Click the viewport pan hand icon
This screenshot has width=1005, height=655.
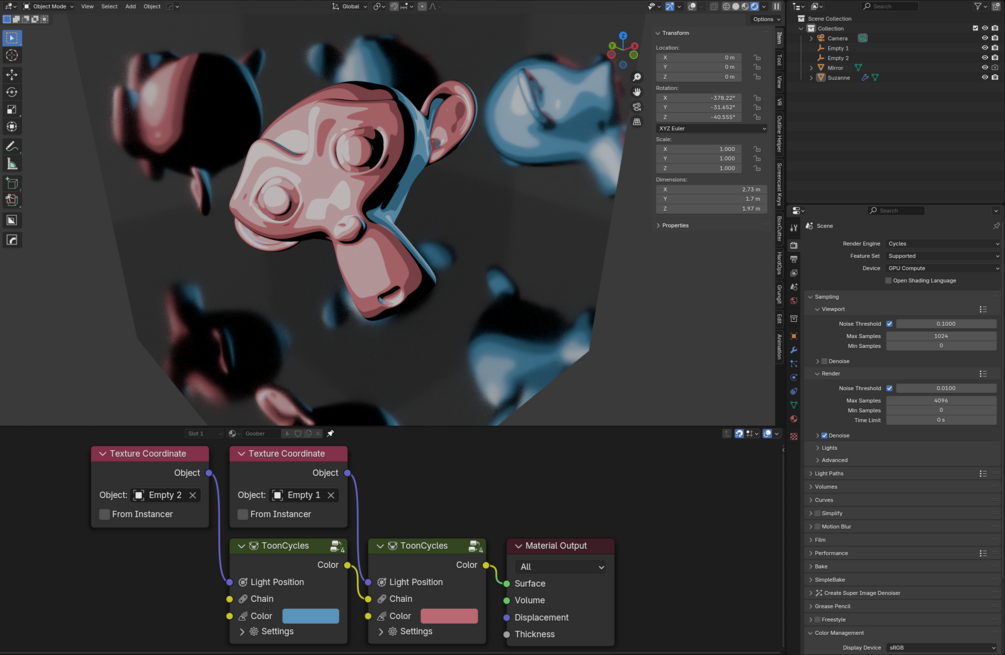tap(636, 92)
